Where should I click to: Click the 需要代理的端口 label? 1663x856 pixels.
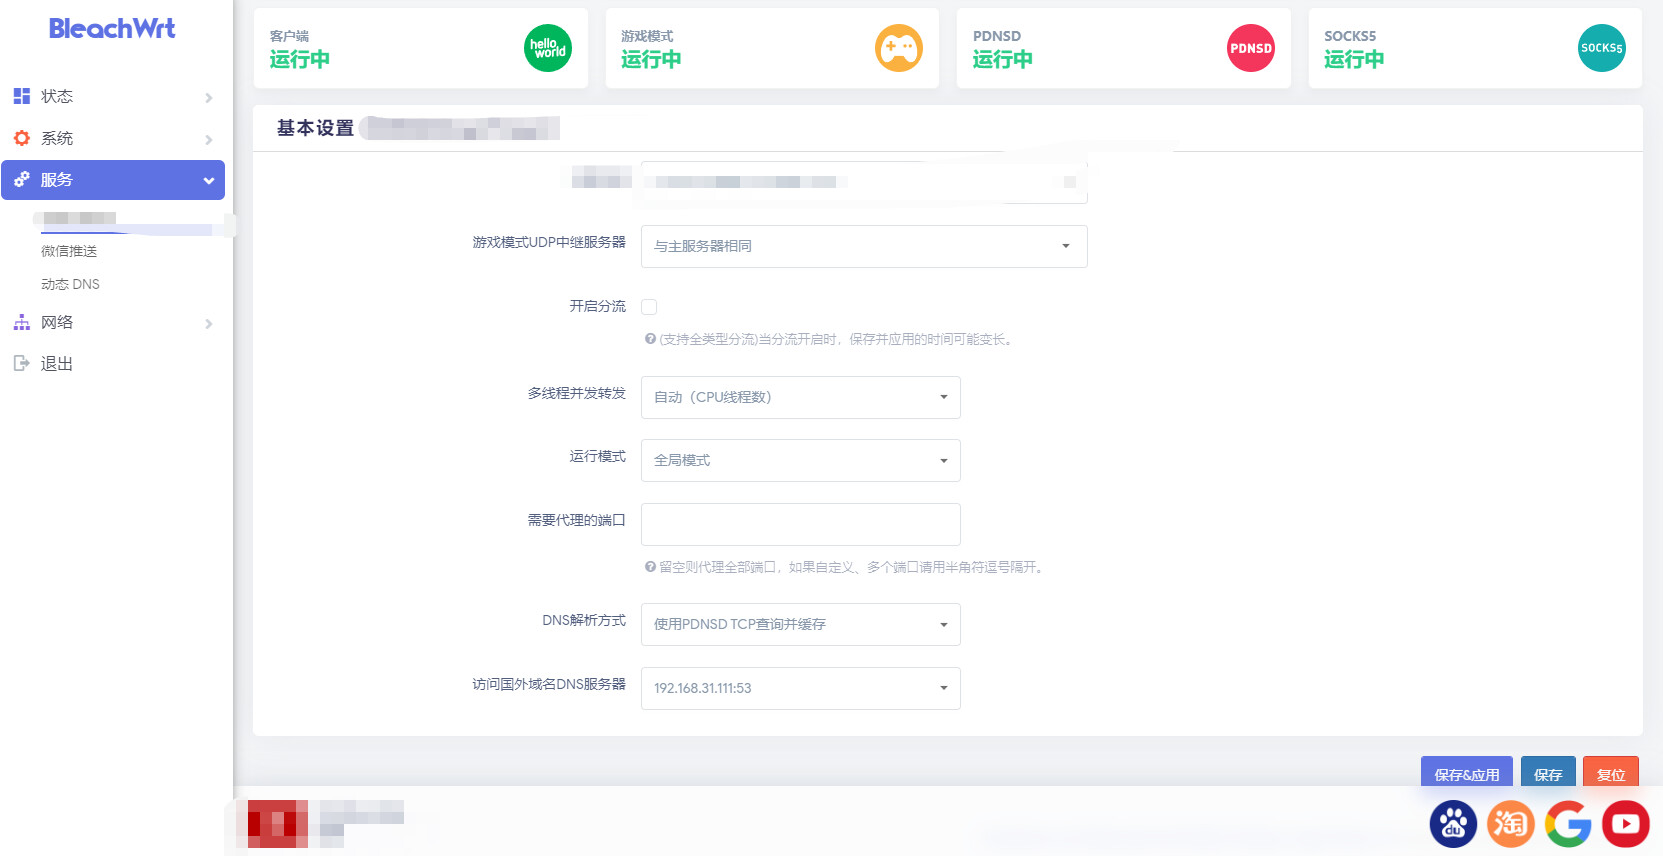pos(577,520)
